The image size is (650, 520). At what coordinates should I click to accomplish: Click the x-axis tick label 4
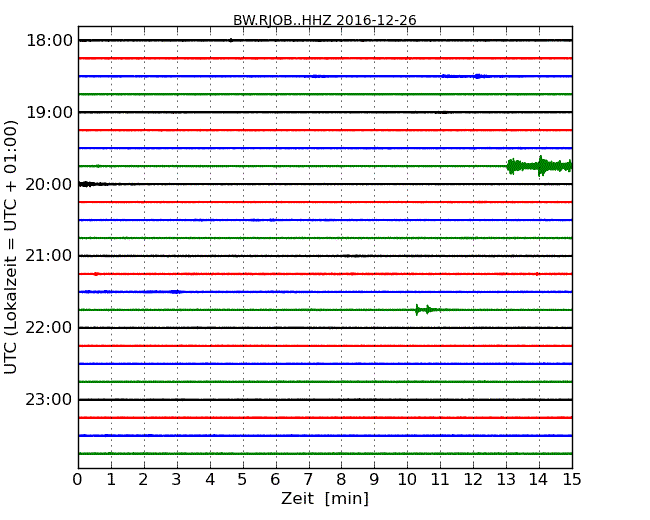pyautogui.click(x=210, y=480)
